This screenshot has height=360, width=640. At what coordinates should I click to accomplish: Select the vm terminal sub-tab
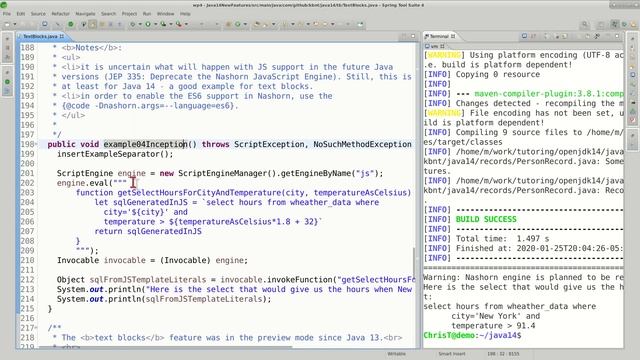click(434, 46)
